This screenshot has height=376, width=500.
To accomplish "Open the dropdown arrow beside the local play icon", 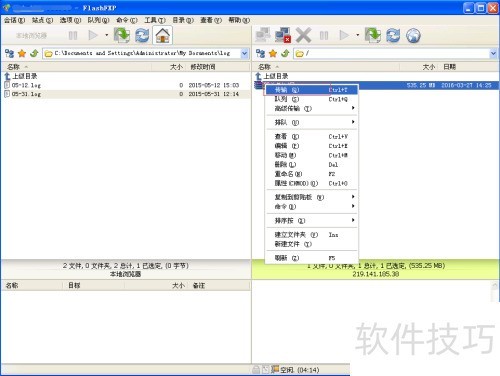I will (x=107, y=35).
